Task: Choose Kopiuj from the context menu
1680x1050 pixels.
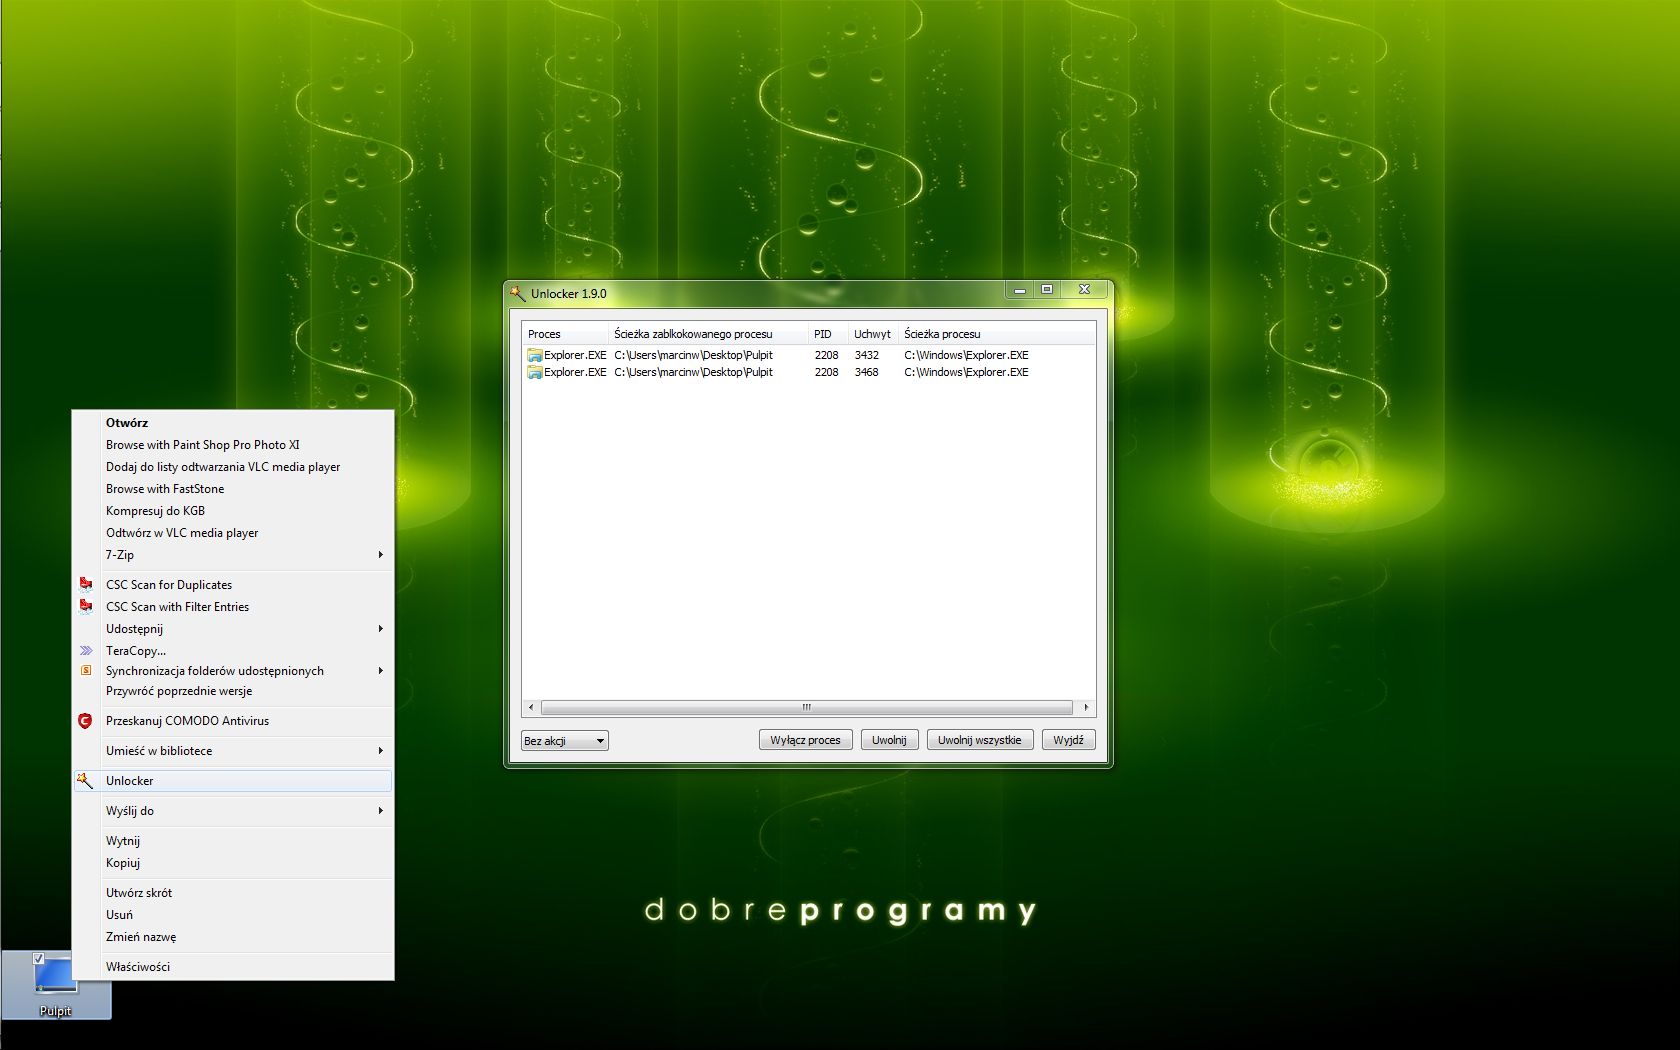Action: coord(233,863)
